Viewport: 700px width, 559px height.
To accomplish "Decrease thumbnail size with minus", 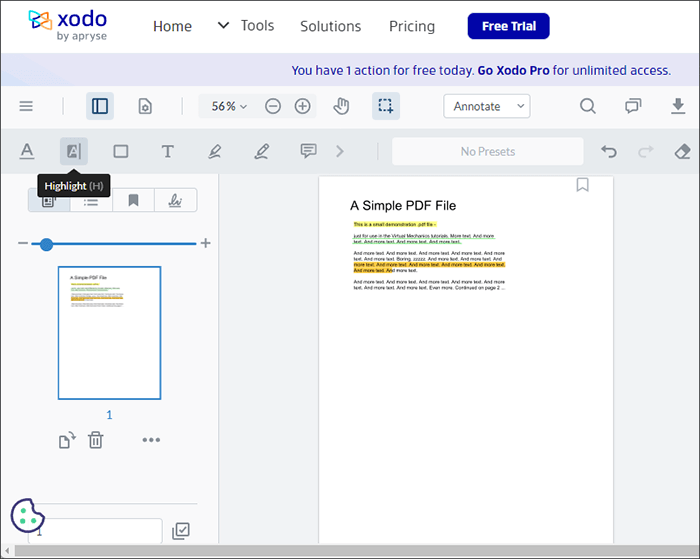I will pos(23,243).
